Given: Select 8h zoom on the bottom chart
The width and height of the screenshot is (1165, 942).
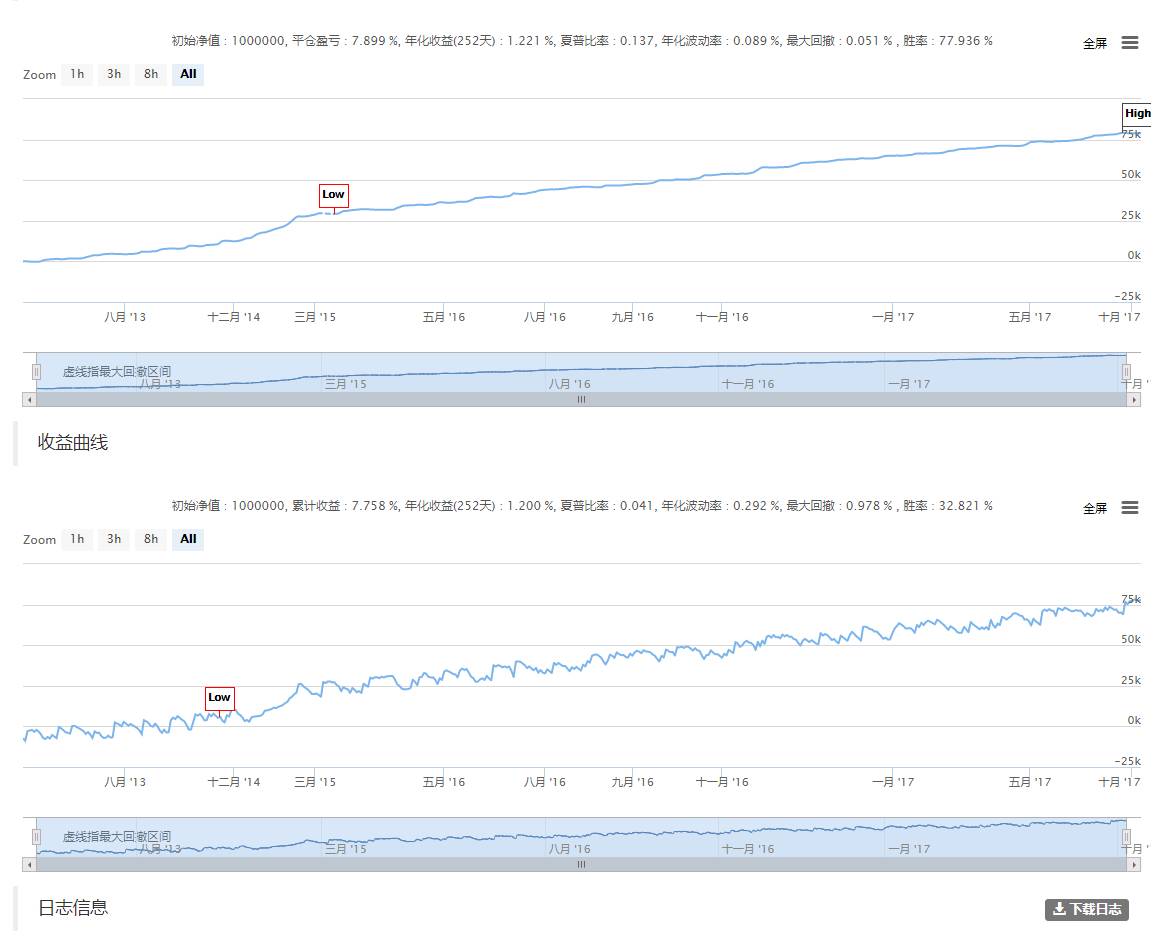Looking at the screenshot, I should tap(151, 539).
